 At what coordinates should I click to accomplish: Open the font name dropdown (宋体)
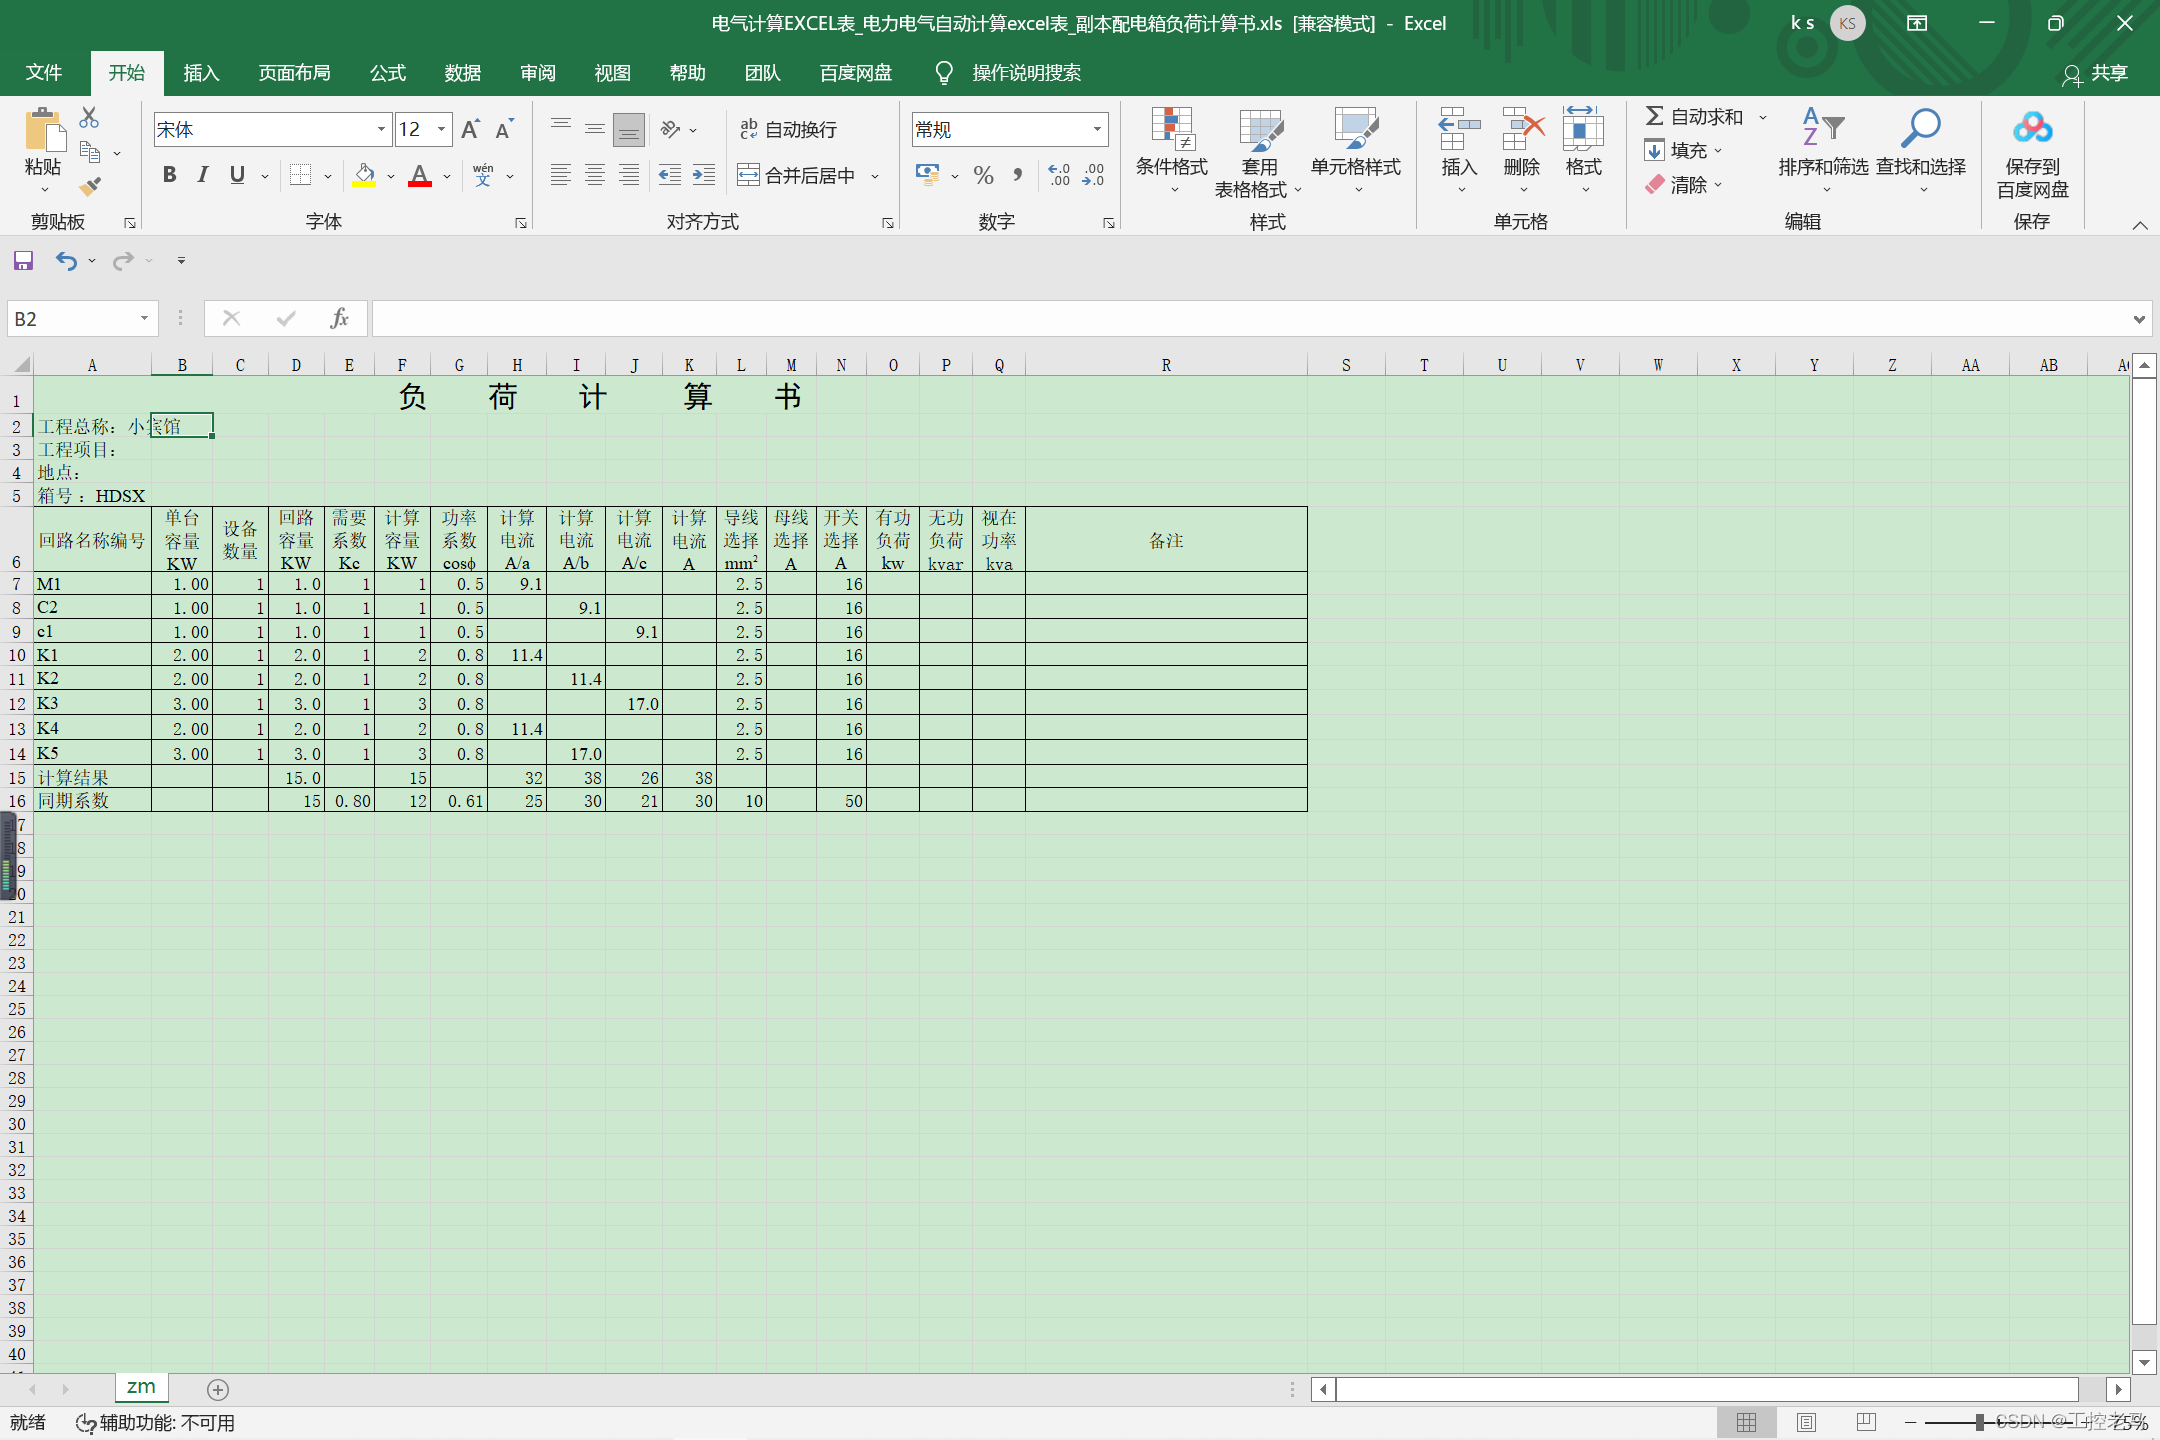pos(381,129)
